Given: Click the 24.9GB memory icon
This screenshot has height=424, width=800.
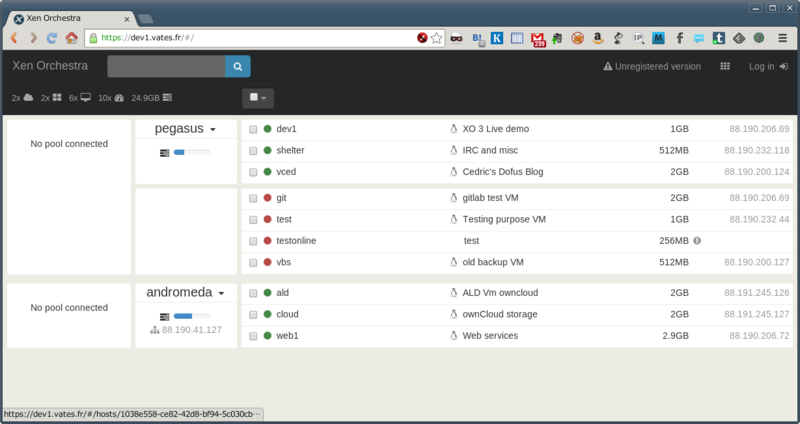Looking at the screenshot, I should (x=167, y=97).
